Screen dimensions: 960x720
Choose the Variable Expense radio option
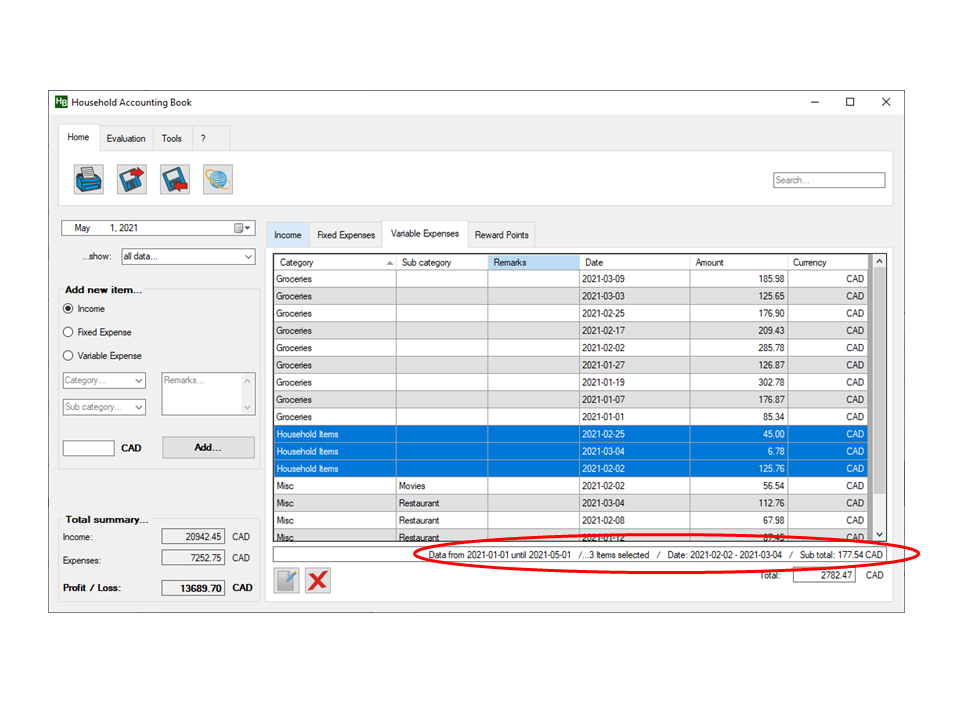68,356
